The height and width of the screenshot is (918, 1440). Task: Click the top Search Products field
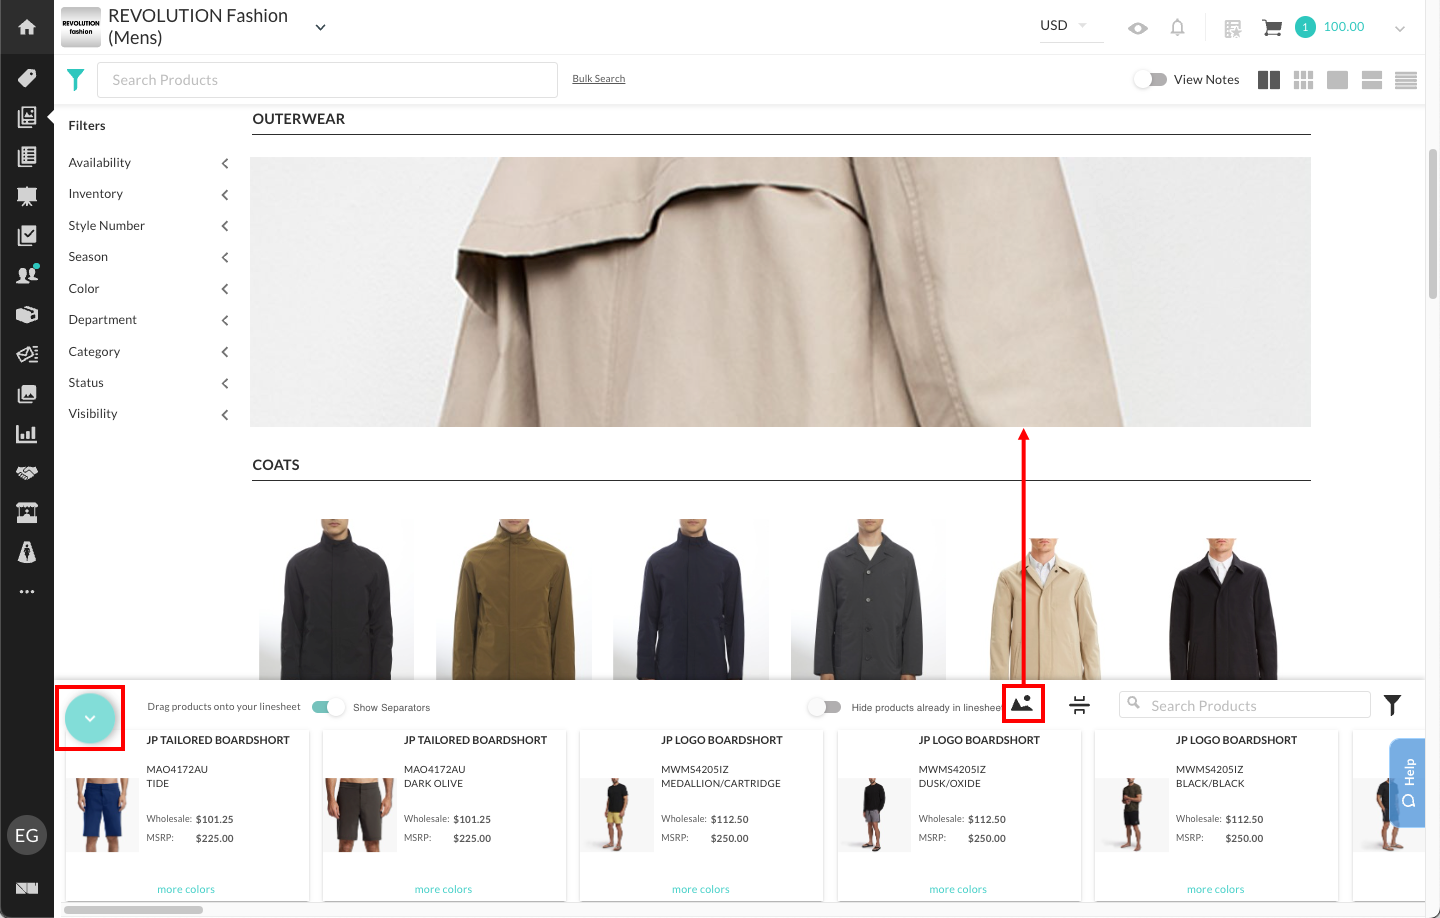click(x=327, y=80)
